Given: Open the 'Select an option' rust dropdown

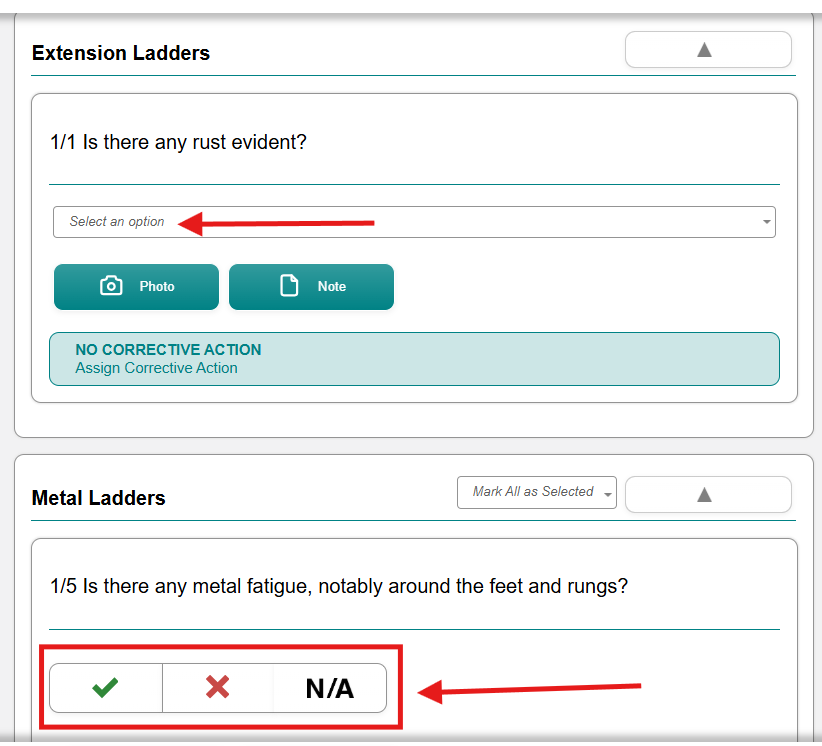Looking at the screenshot, I should [x=414, y=222].
